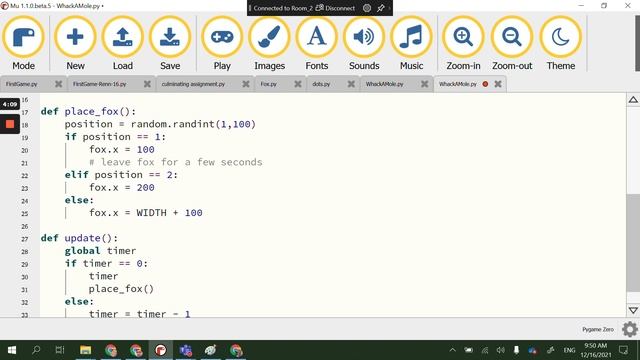Close the culminating assignment.py tab
The height and width of the screenshot is (360, 640).
click(246, 84)
